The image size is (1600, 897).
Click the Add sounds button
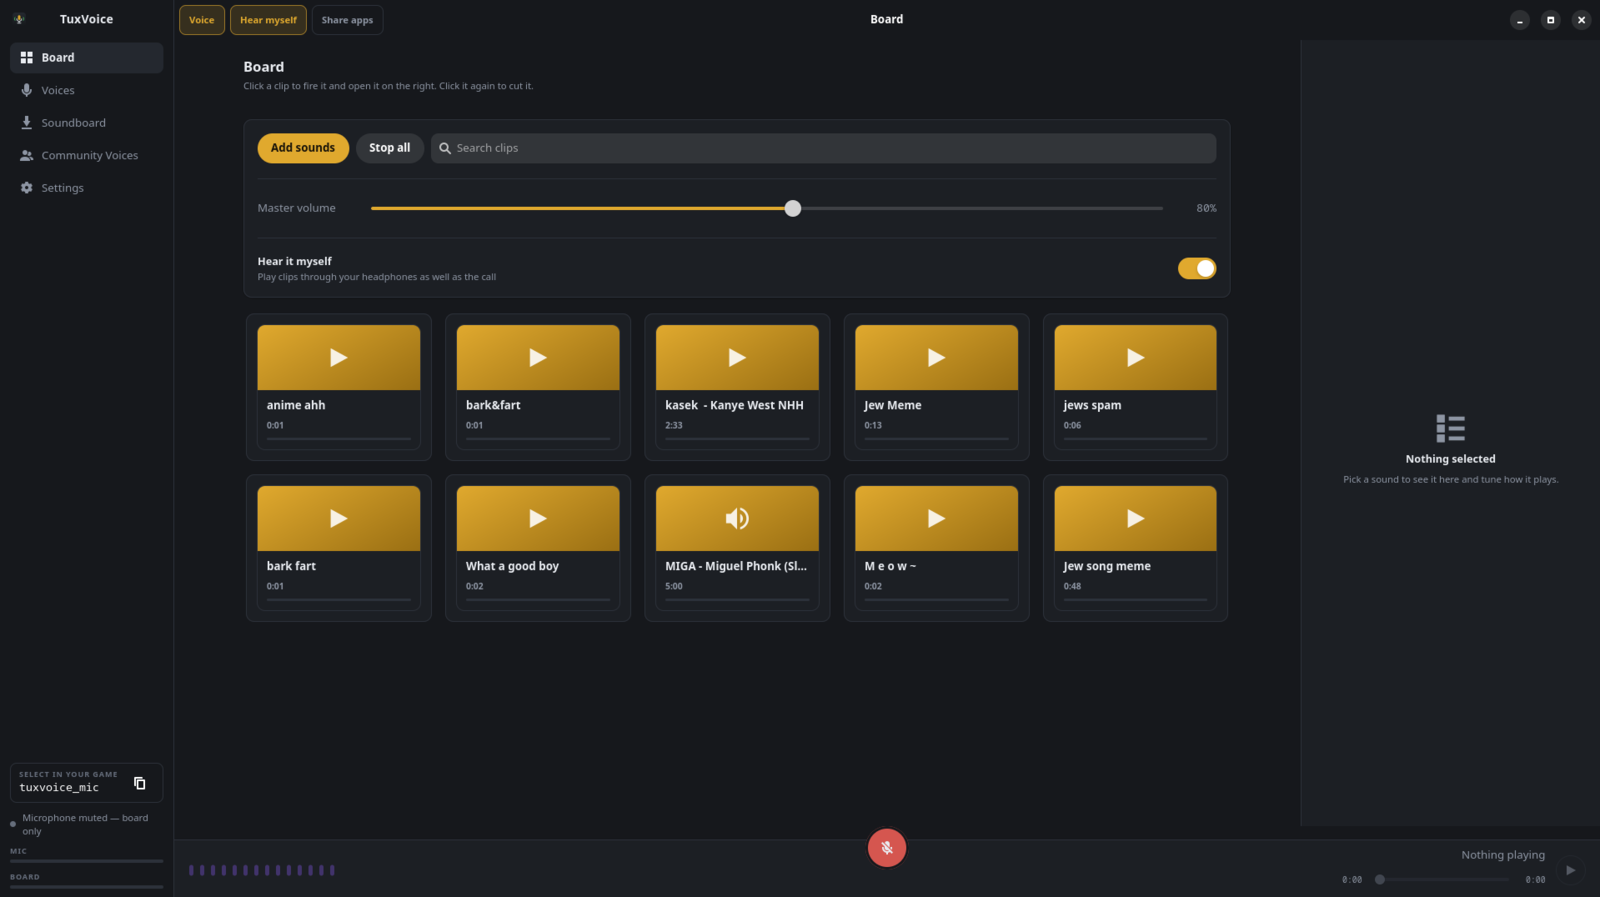[303, 148]
